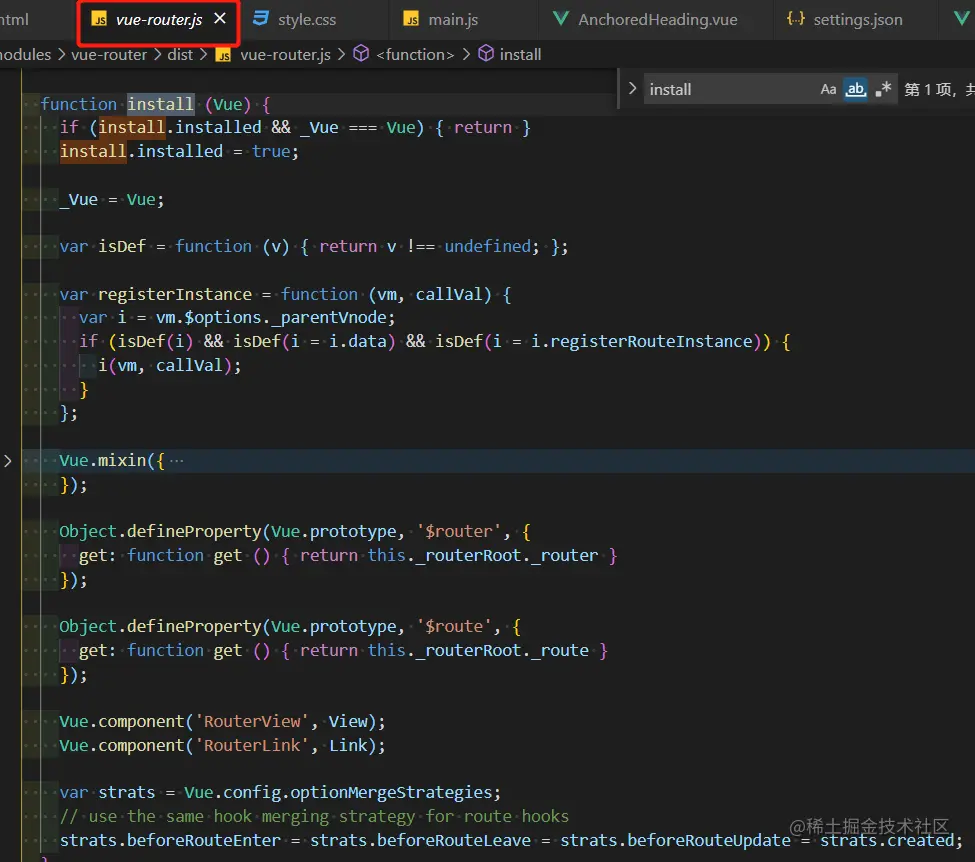Click '$router' string in defineProperty
This screenshot has width=975, height=862.
pyautogui.click(x=458, y=531)
